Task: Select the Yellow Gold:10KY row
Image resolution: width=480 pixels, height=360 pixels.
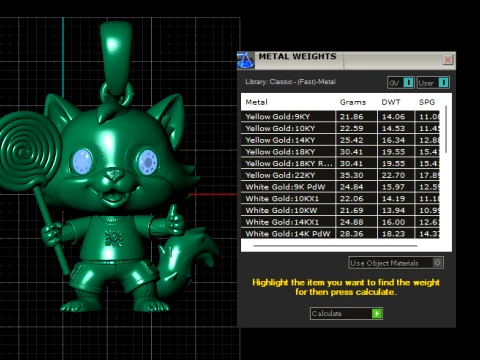Action: click(340, 128)
